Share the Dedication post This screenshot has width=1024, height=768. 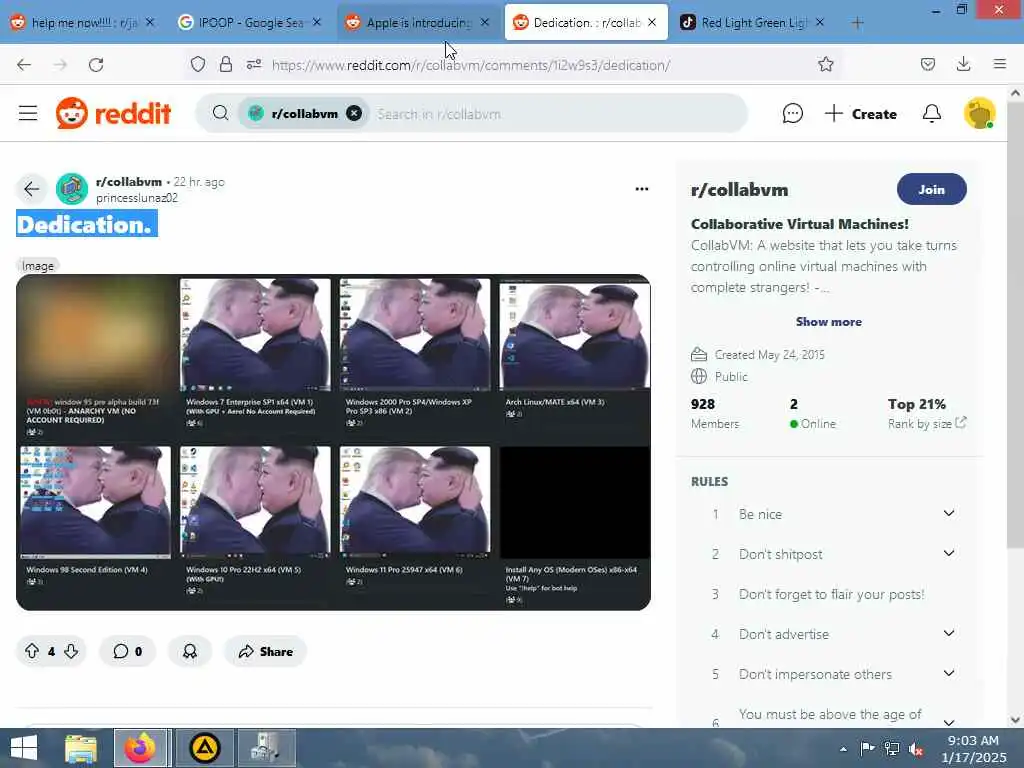tap(265, 651)
